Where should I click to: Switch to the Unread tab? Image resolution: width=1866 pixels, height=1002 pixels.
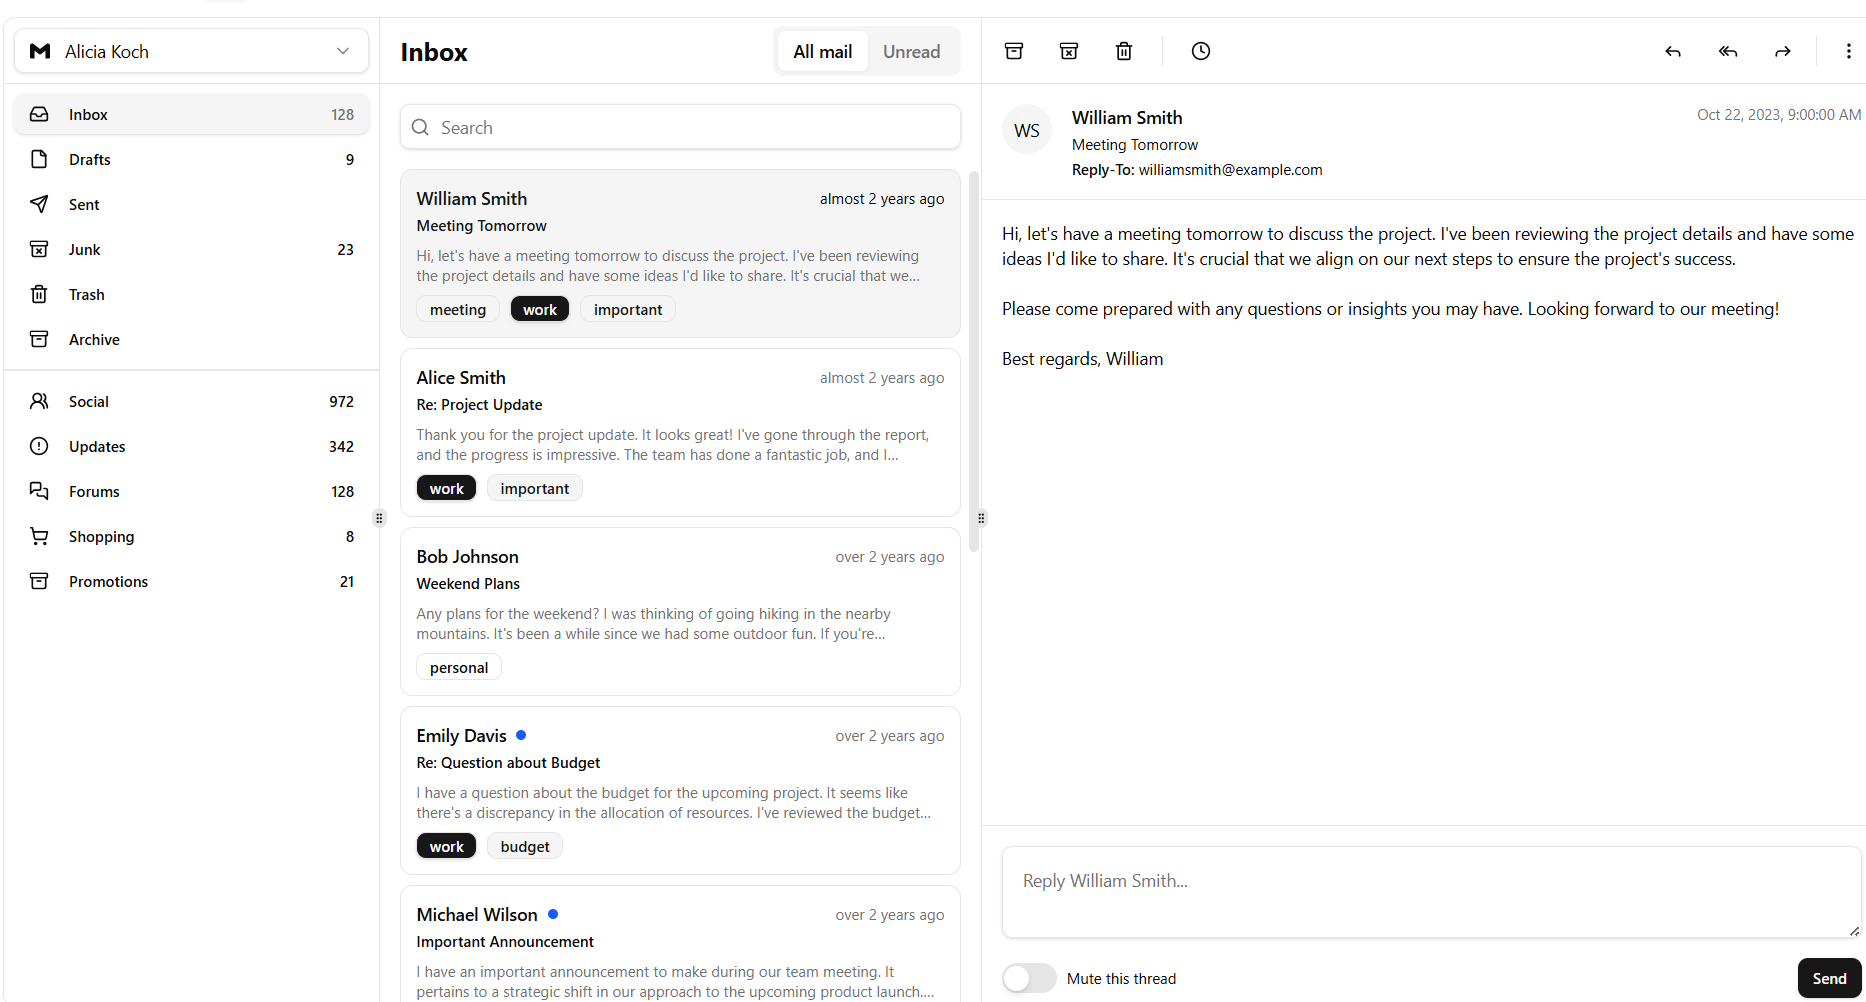pyautogui.click(x=911, y=52)
